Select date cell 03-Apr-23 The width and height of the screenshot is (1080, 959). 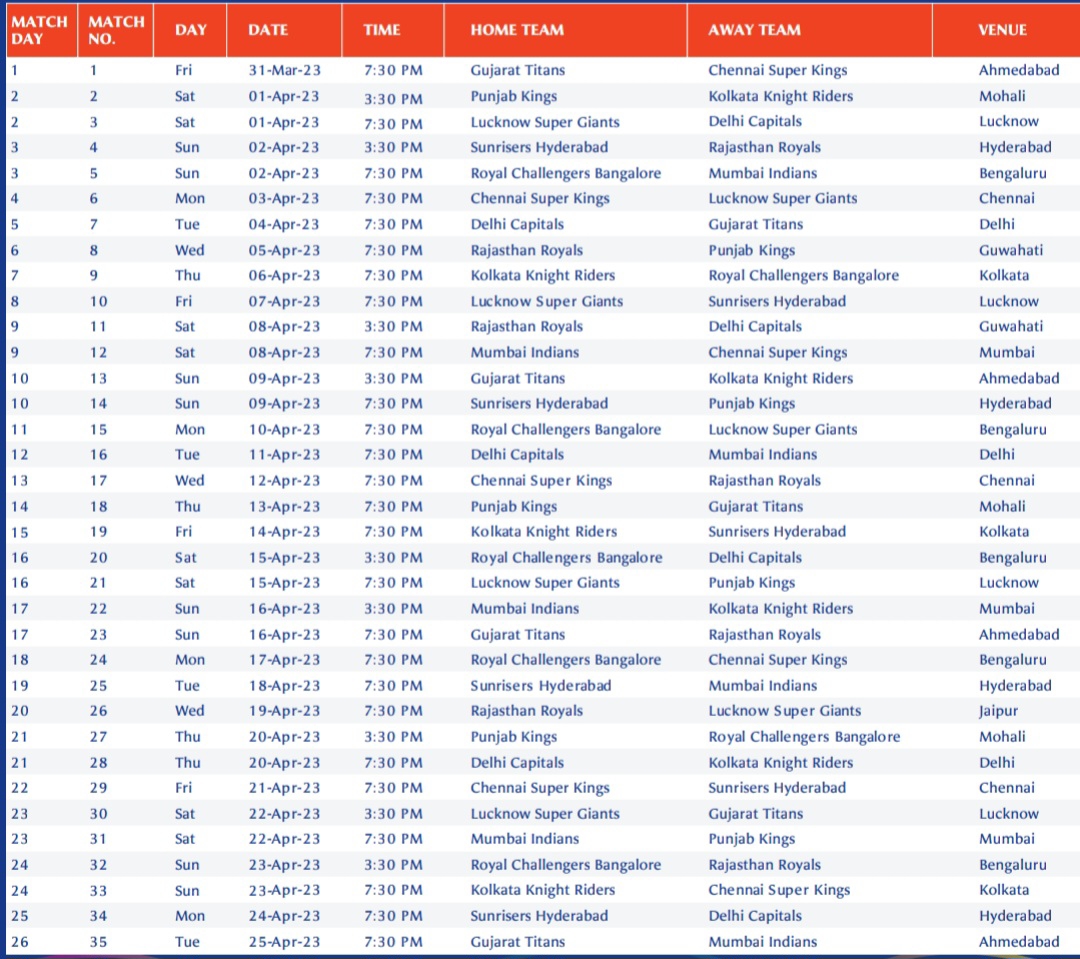pyautogui.click(x=284, y=198)
